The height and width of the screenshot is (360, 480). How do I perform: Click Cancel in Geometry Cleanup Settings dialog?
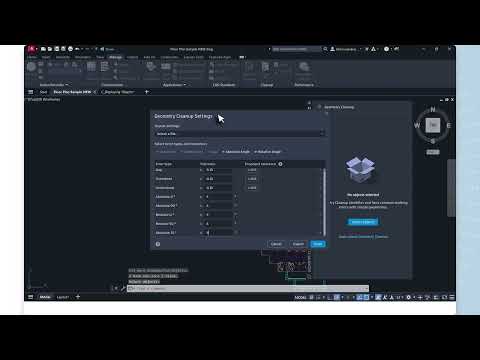click(x=276, y=244)
